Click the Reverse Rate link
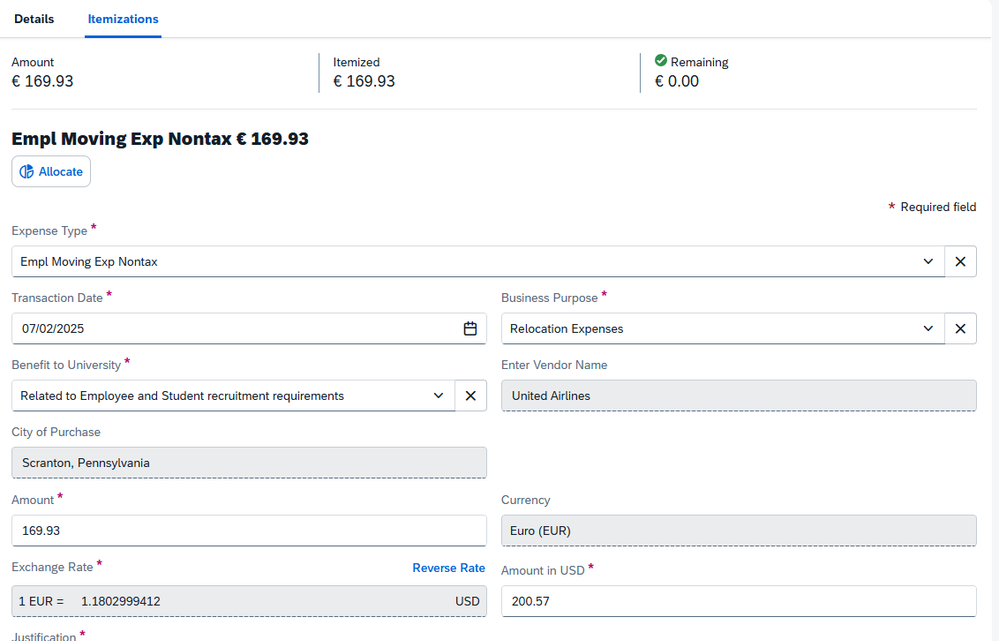Viewport: 999px width, 641px height. click(x=448, y=568)
